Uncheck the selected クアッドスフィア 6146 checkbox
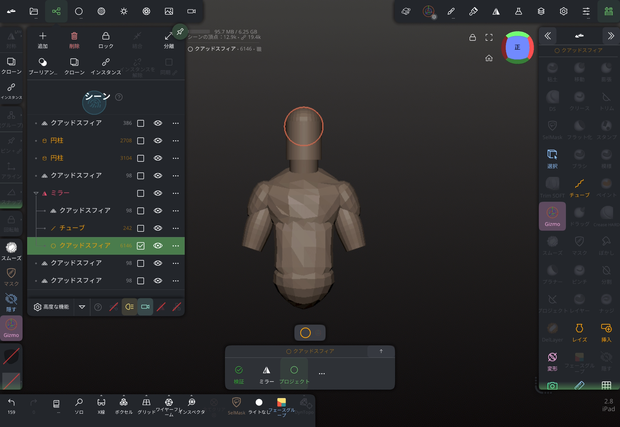620x427 pixels. pyautogui.click(x=140, y=246)
